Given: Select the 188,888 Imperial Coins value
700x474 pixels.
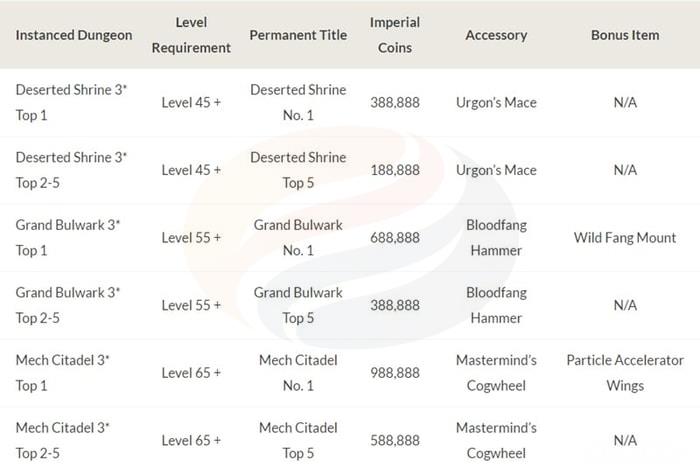Looking at the screenshot, I should [394, 170].
